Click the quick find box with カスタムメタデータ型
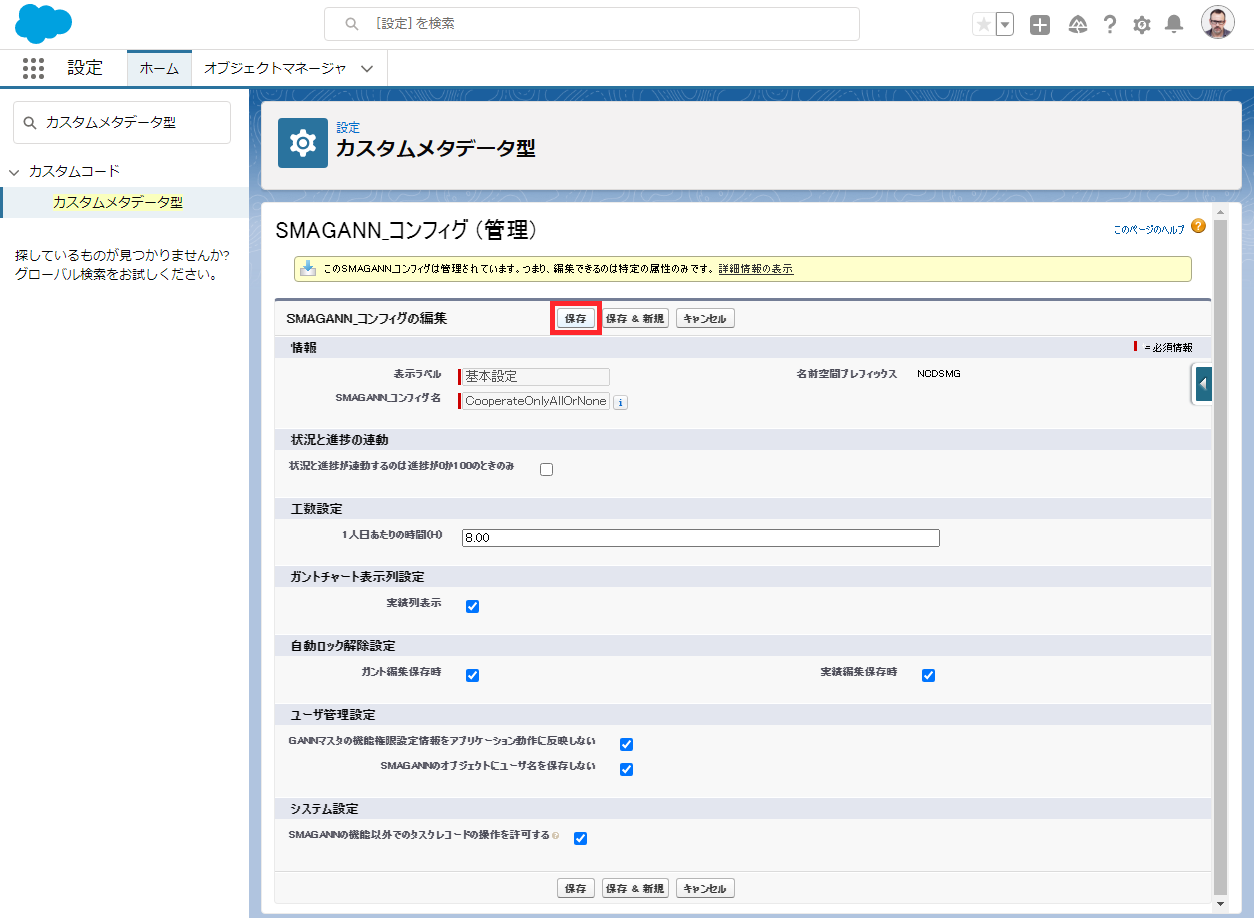 [122, 122]
